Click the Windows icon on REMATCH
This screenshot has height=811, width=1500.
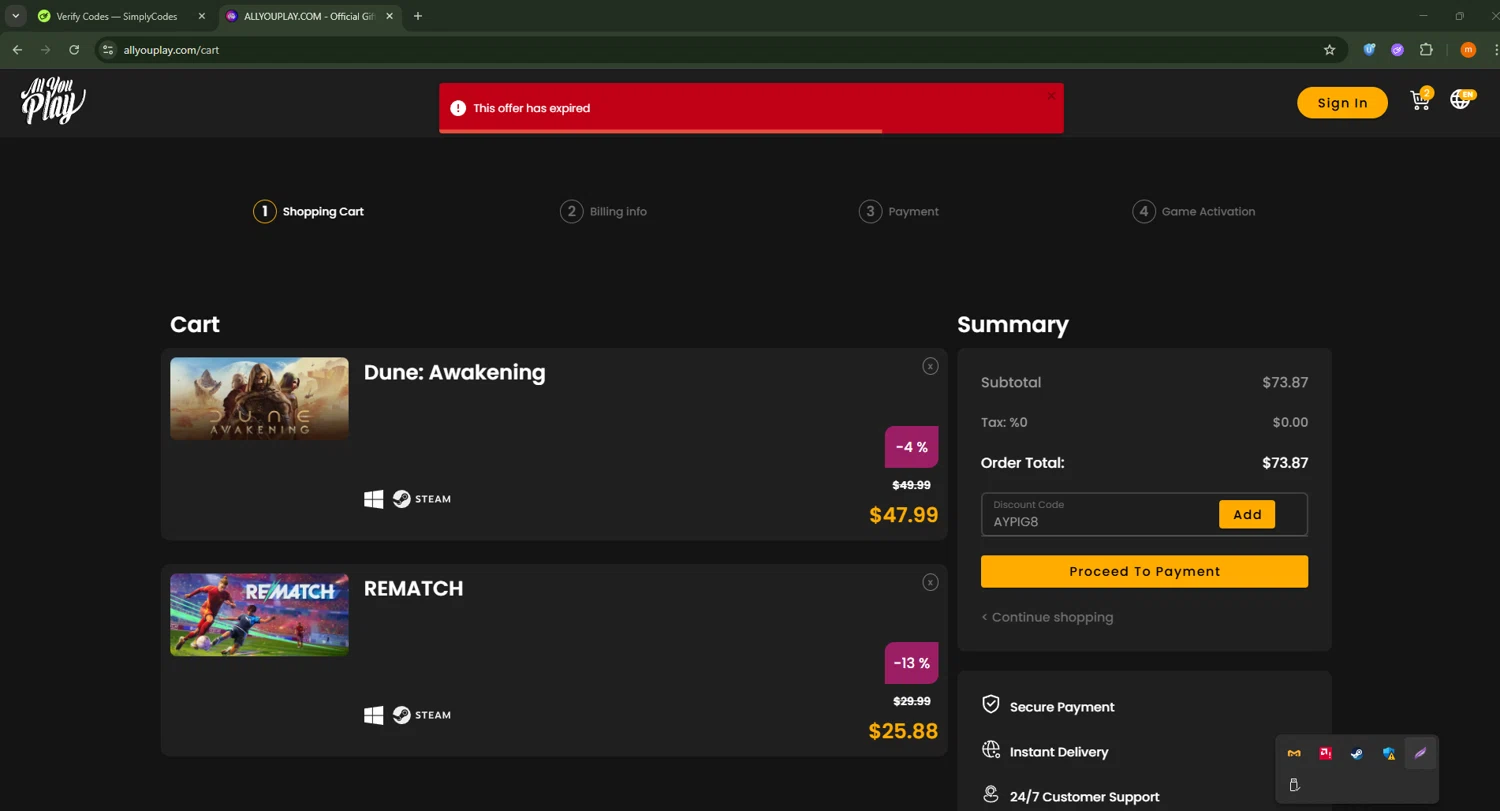tap(374, 715)
